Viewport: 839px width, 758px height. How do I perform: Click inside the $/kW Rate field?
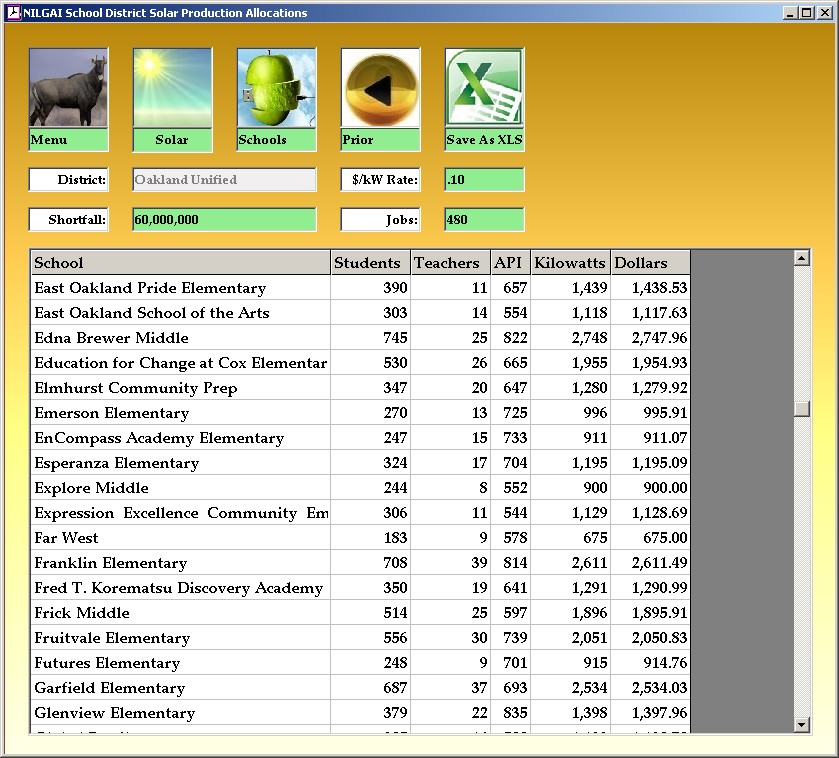click(x=484, y=180)
